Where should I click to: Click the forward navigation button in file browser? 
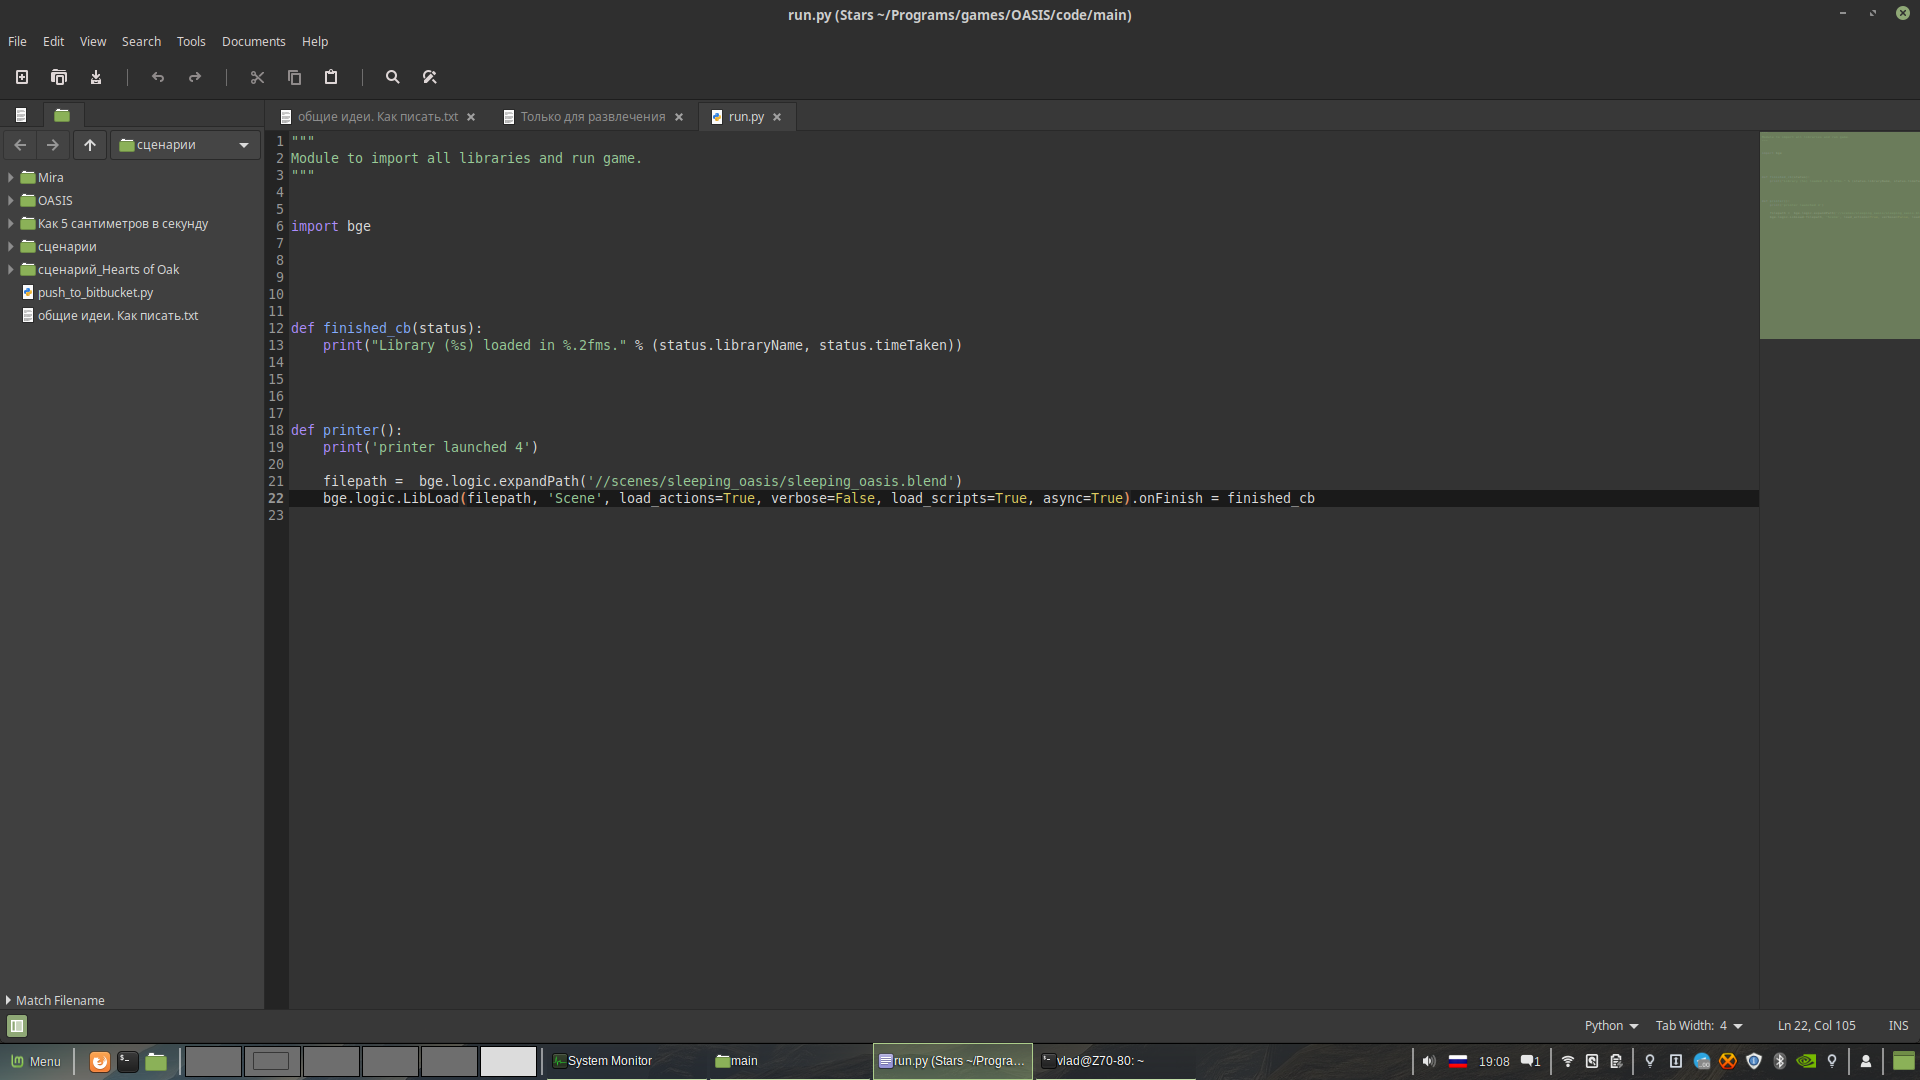tap(52, 144)
